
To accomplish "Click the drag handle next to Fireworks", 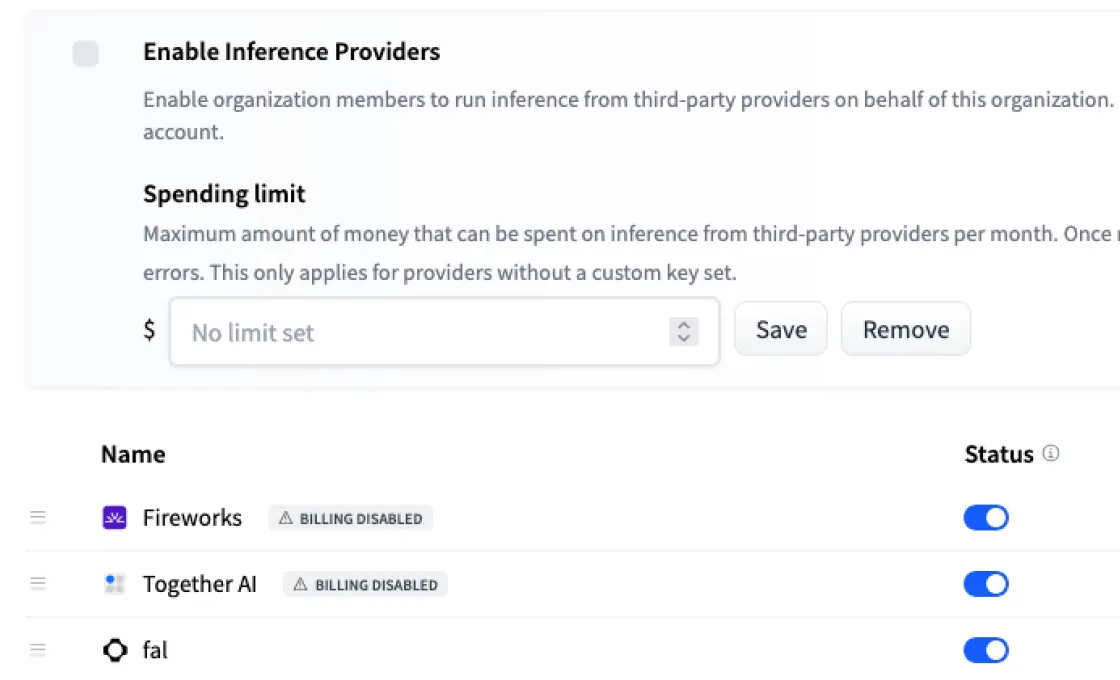I will point(38,517).
